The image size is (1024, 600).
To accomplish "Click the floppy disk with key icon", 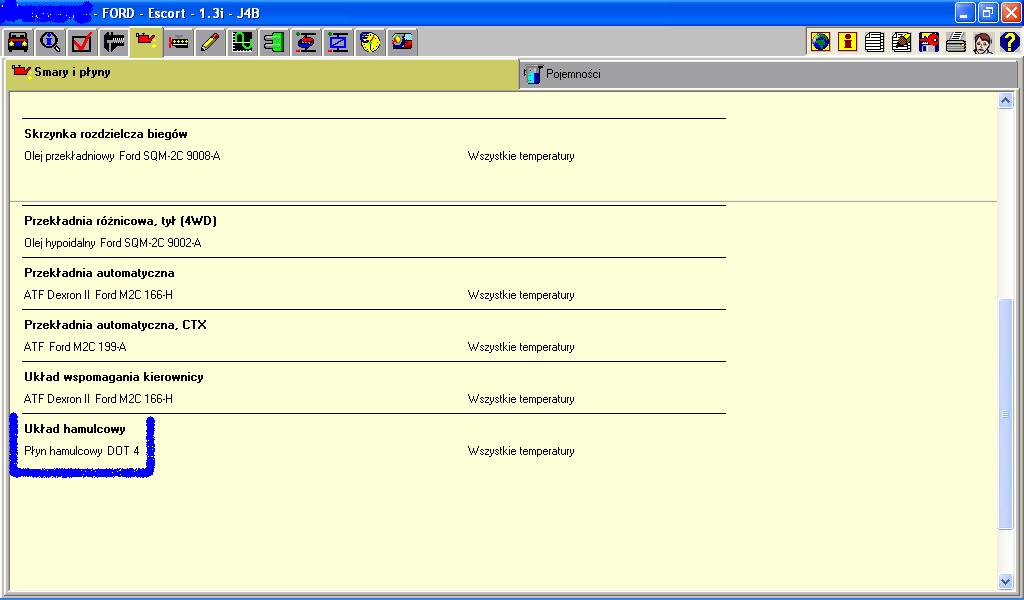I will (929, 42).
